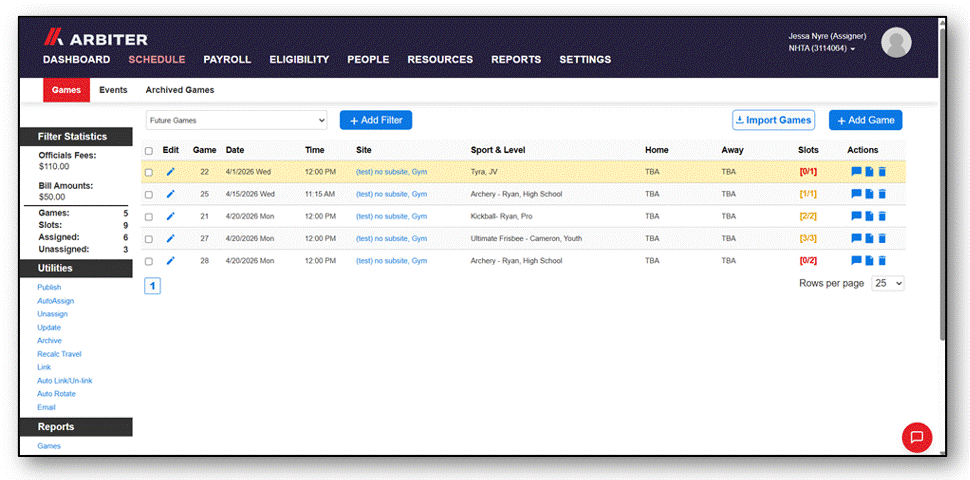Toggle the select-all checkbox in table header

[148, 151]
